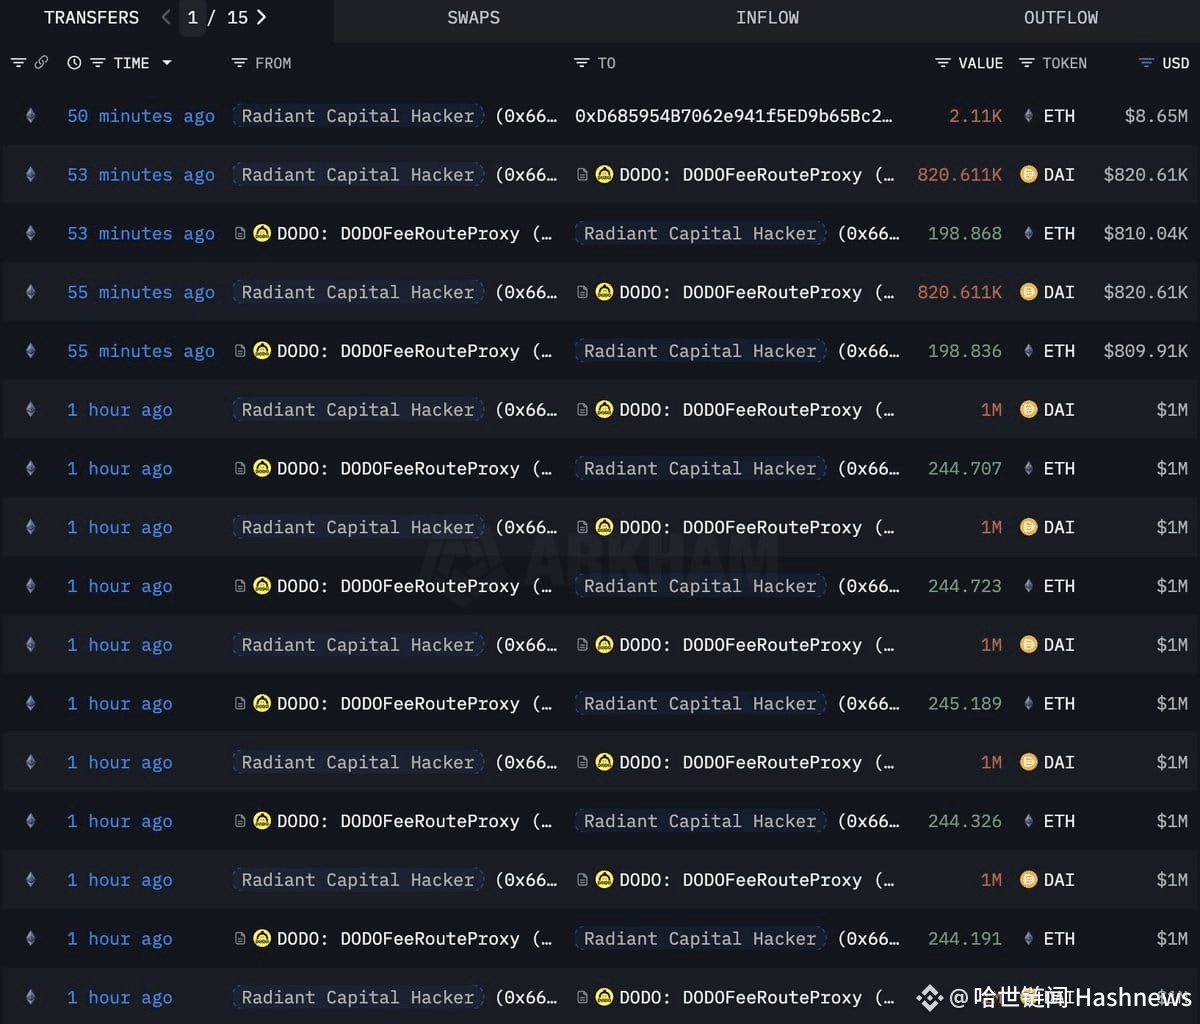The image size is (1200, 1024).
Task: Click Ethereum chain icon in 50 minutes row
Action: click(30, 116)
